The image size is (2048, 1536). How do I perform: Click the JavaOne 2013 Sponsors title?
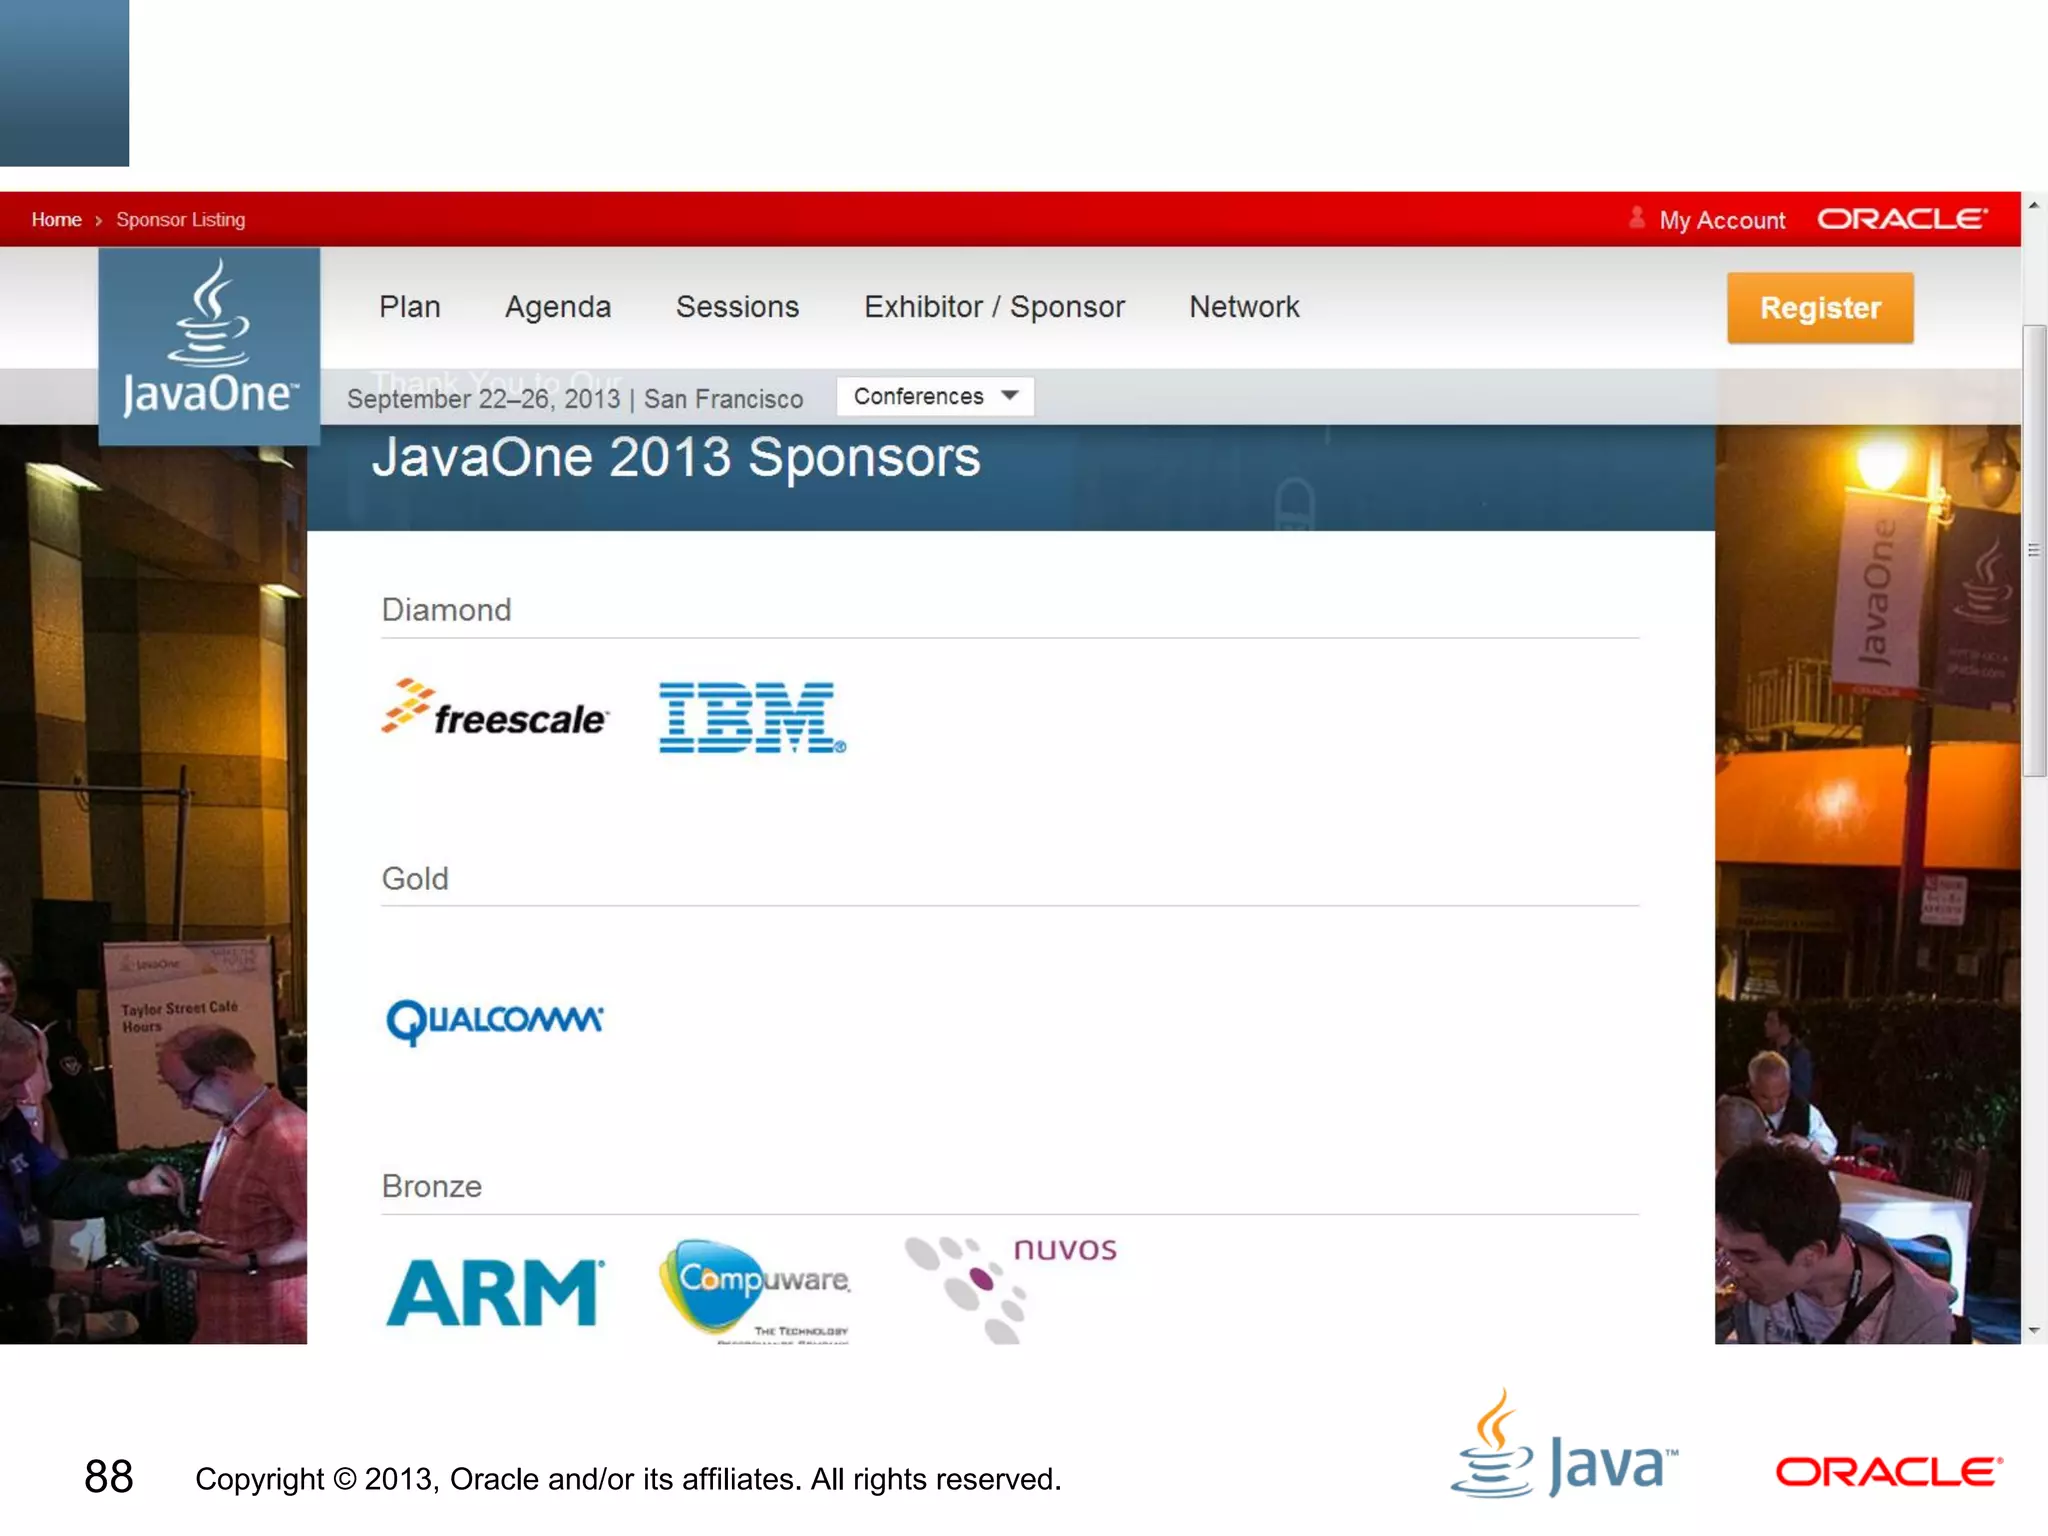click(x=676, y=458)
